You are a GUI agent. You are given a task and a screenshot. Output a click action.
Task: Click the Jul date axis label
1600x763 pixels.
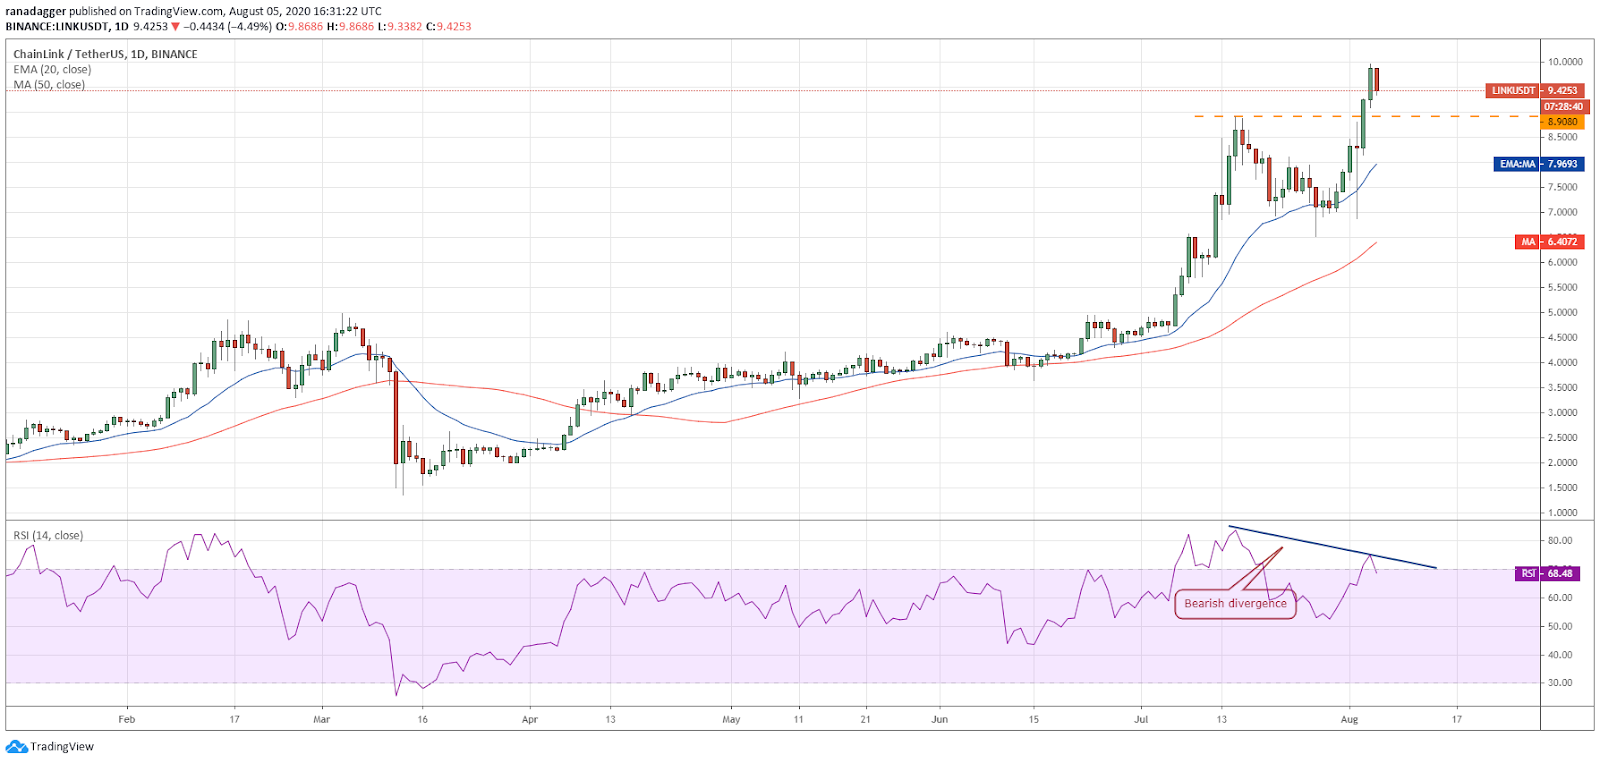(x=1141, y=719)
